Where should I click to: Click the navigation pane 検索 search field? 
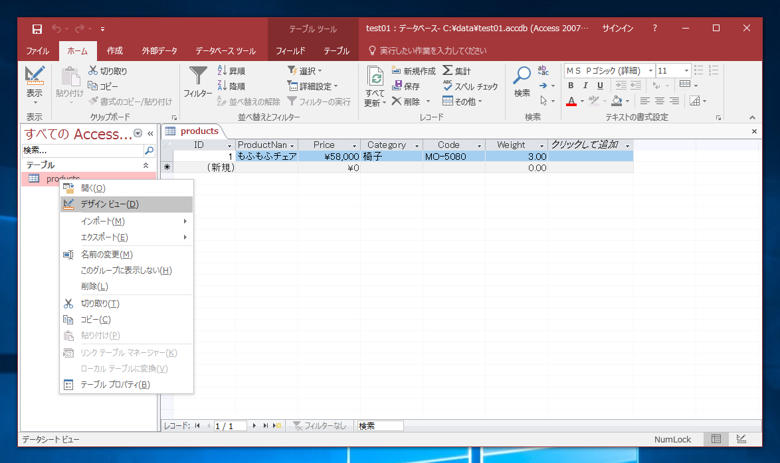[83, 150]
